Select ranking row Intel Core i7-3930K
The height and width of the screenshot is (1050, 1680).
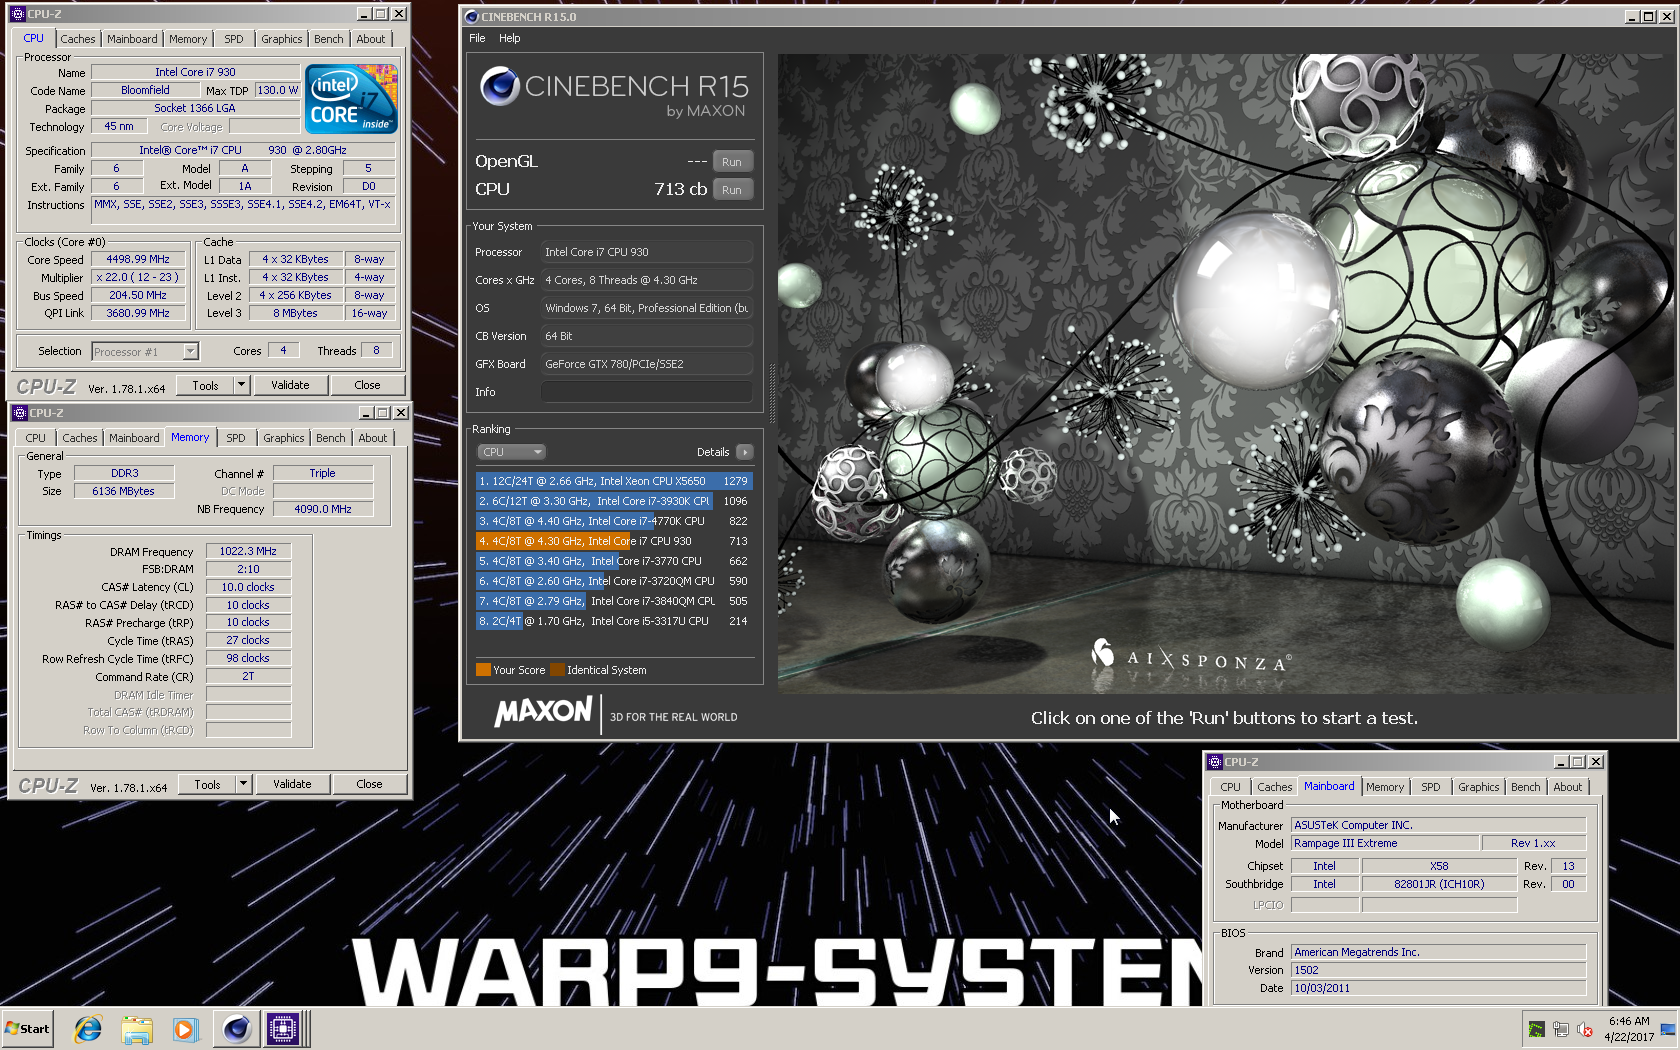tap(614, 501)
